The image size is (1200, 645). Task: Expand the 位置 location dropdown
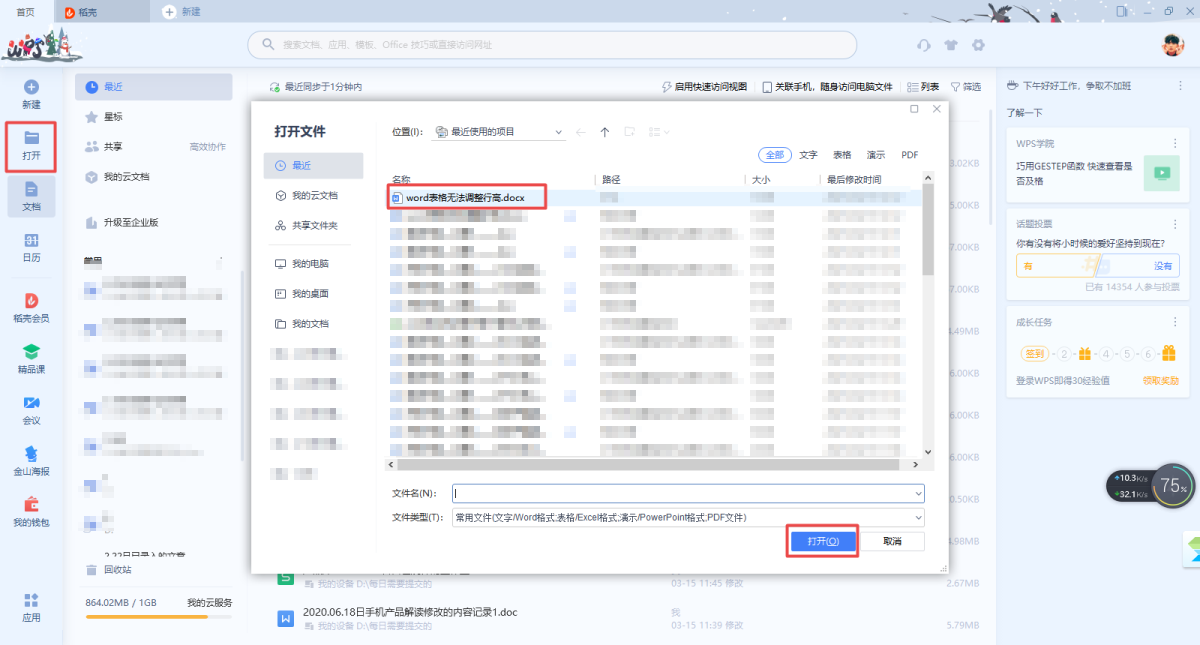click(x=558, y=132)
